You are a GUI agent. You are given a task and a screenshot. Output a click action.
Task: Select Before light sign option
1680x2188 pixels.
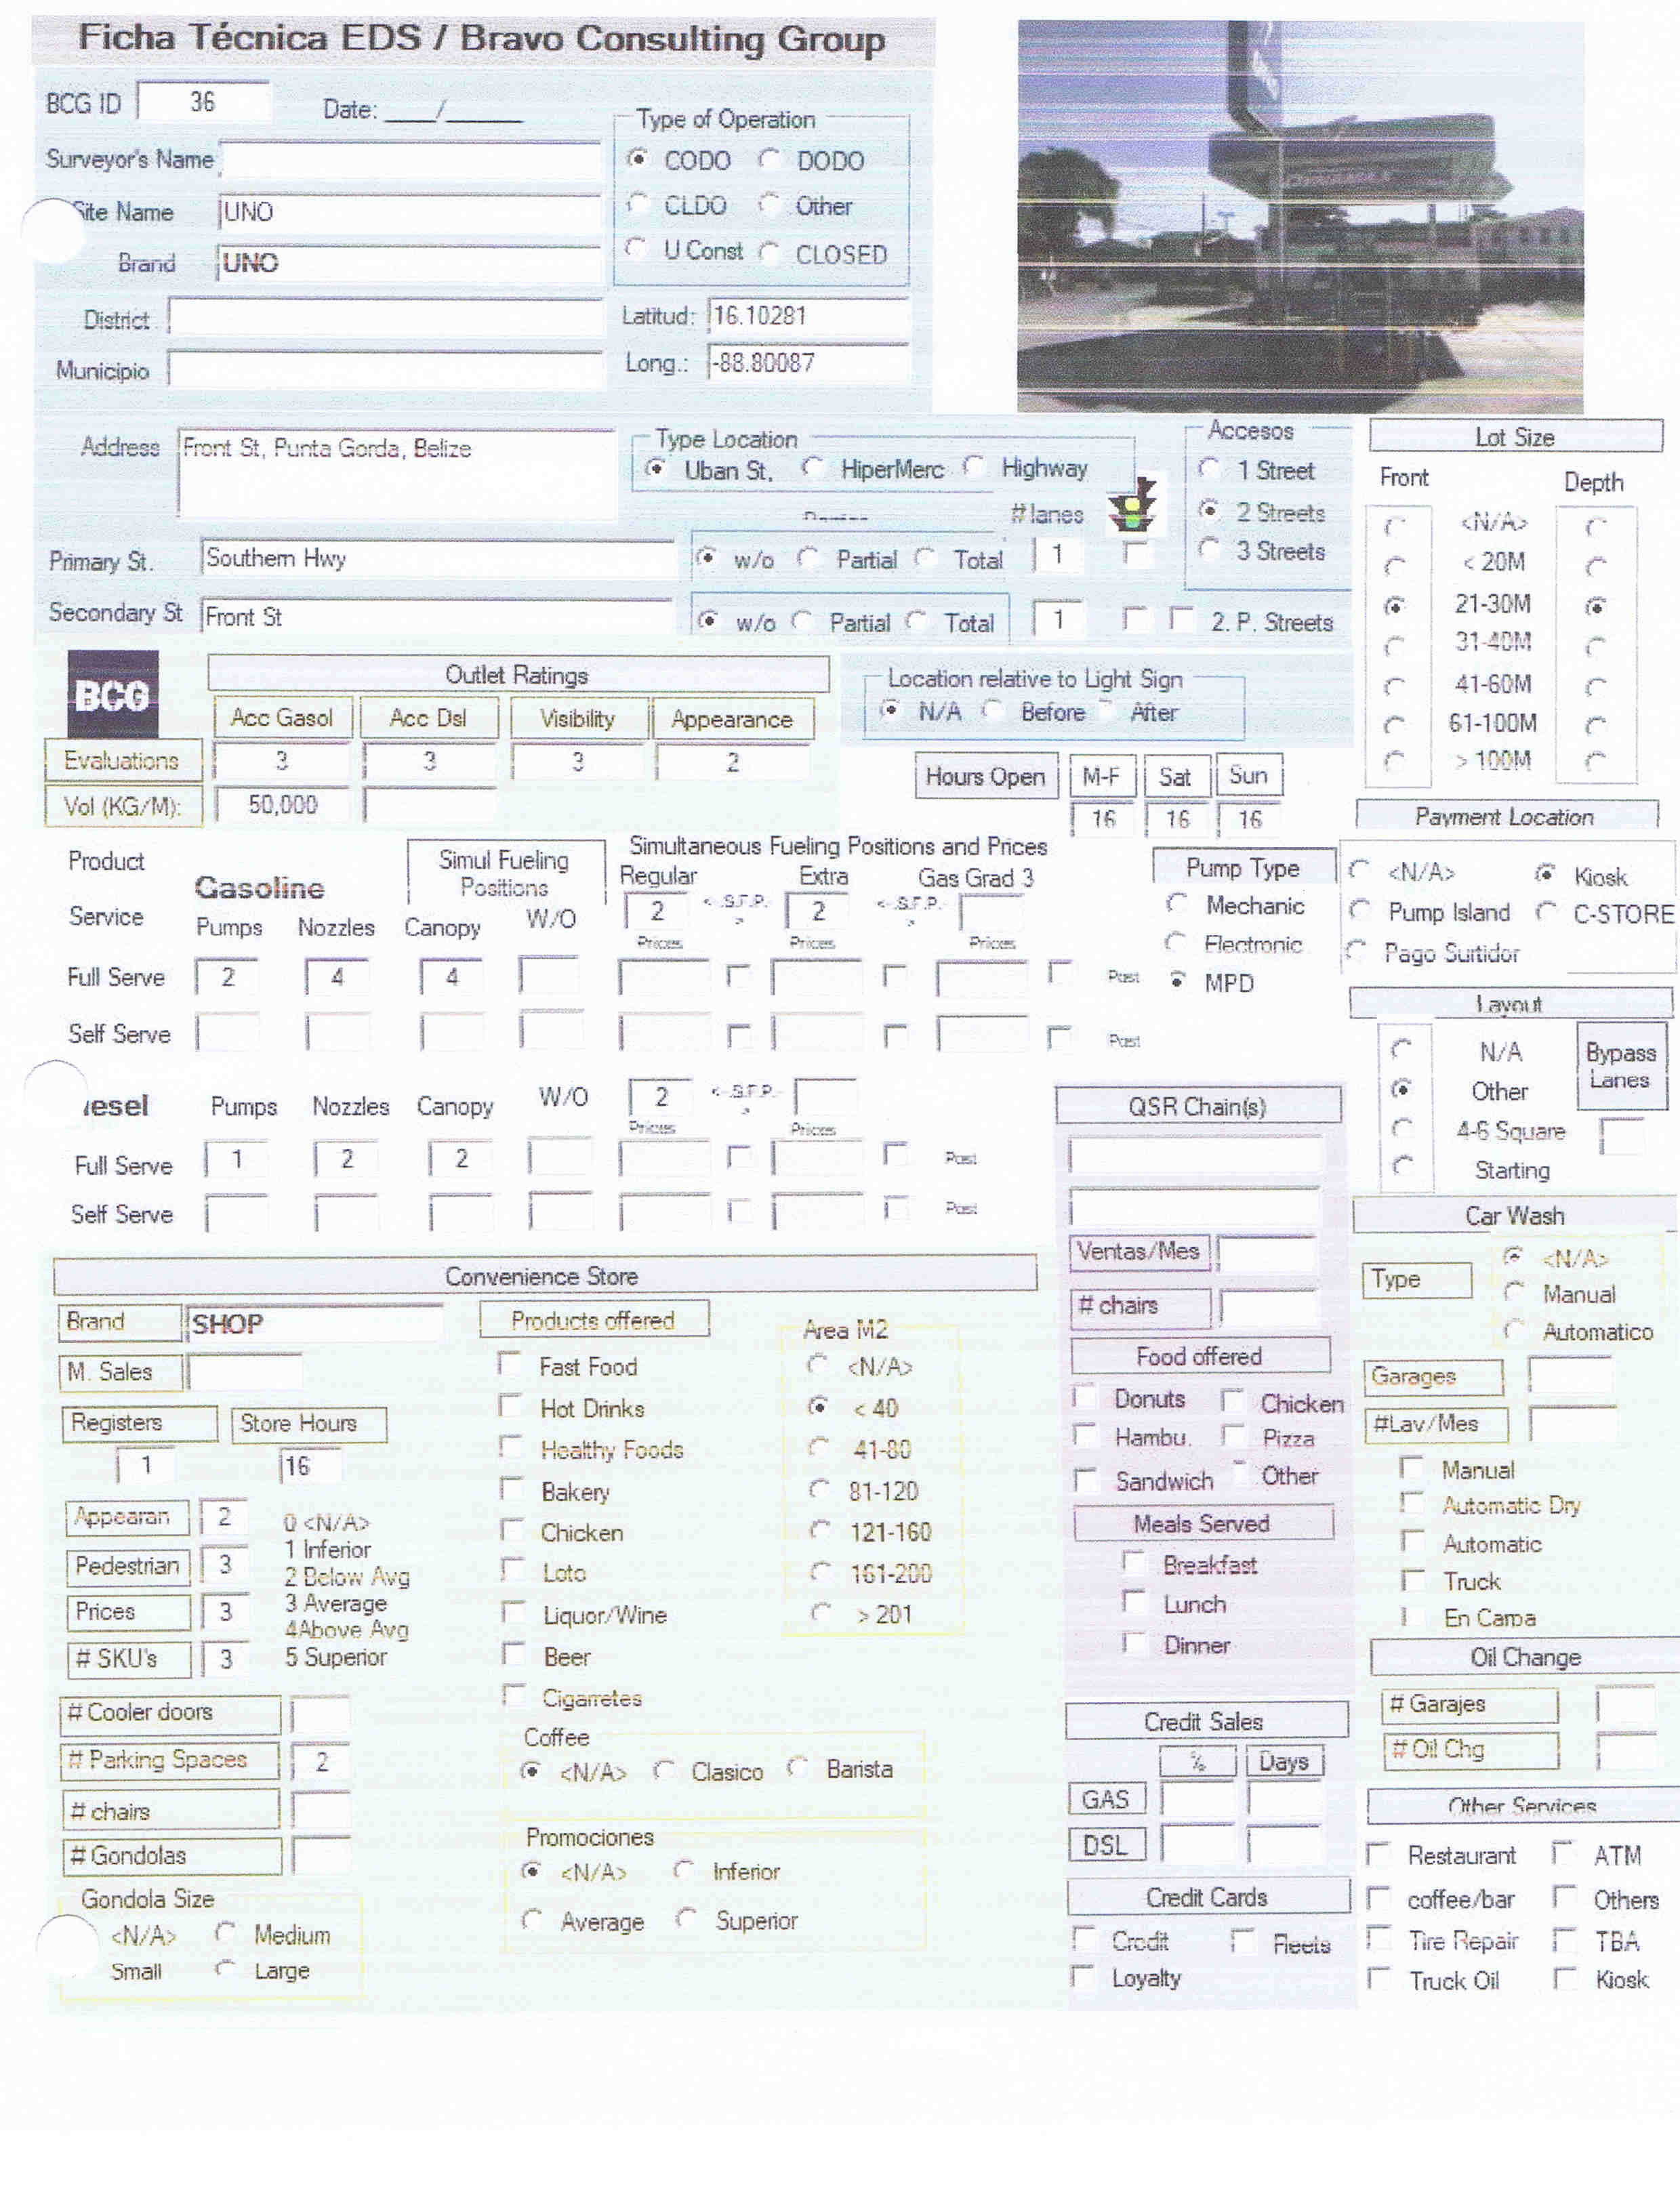[992, 710]
